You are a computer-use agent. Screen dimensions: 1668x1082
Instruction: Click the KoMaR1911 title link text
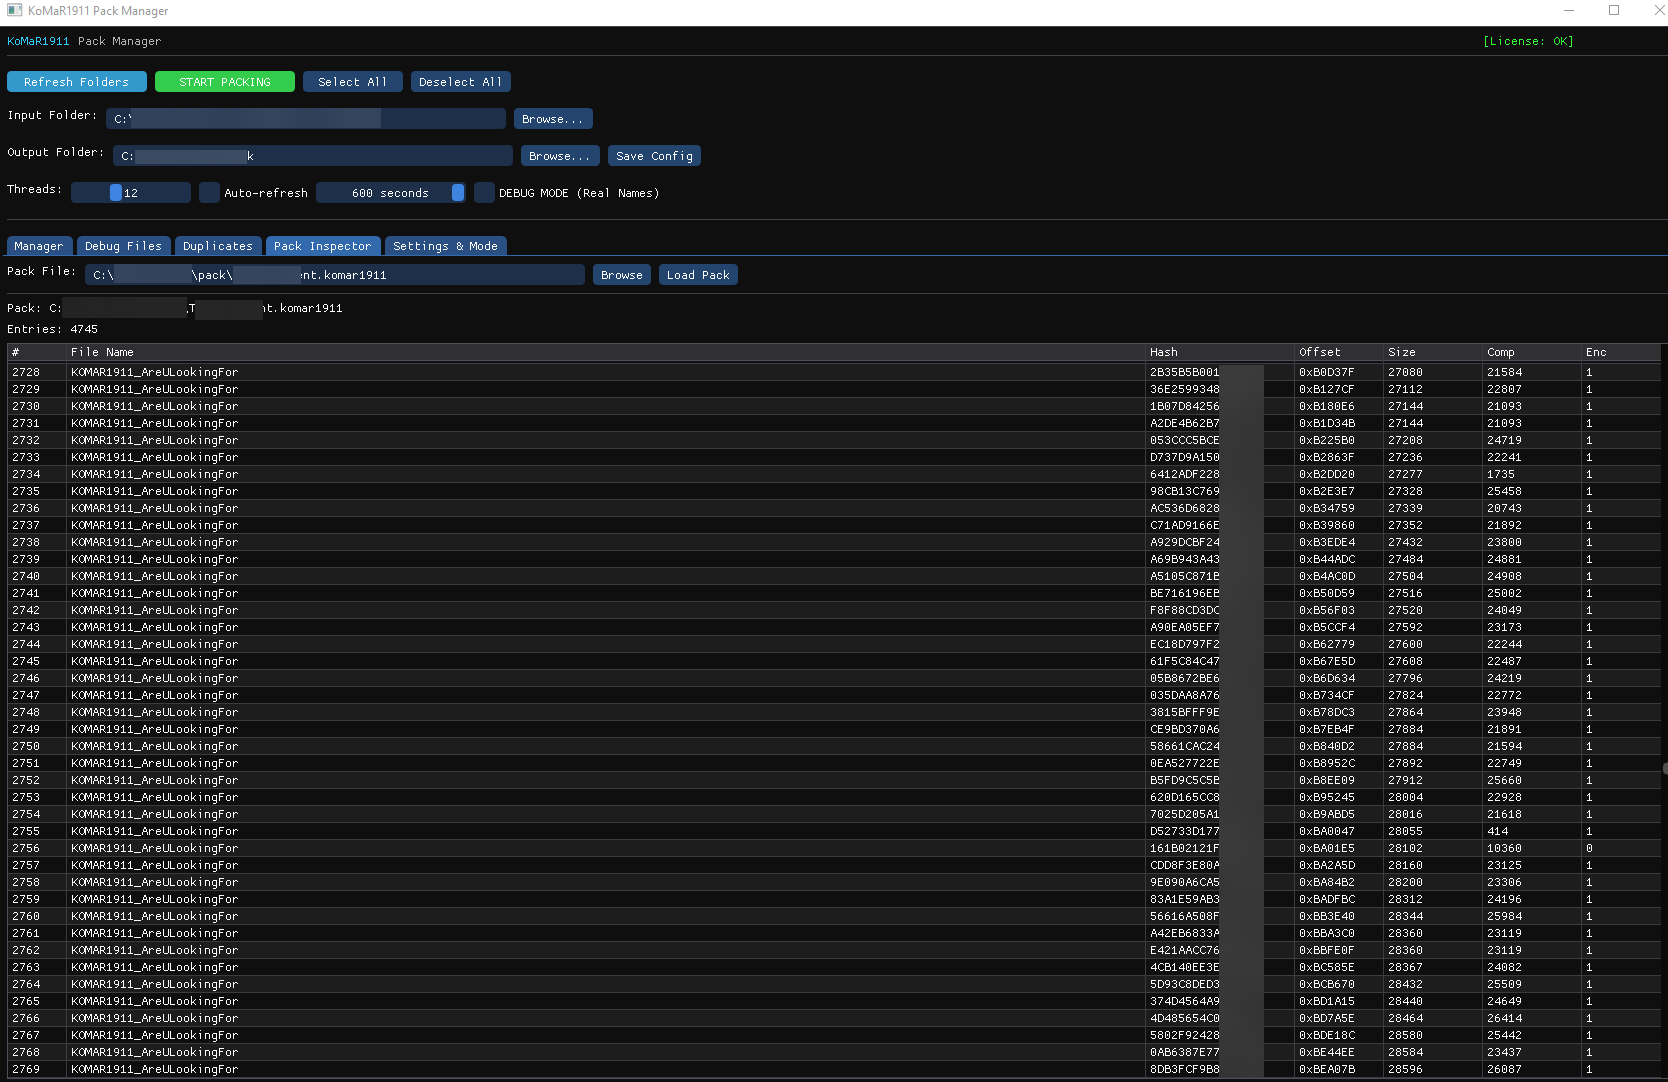pos(38,41)
